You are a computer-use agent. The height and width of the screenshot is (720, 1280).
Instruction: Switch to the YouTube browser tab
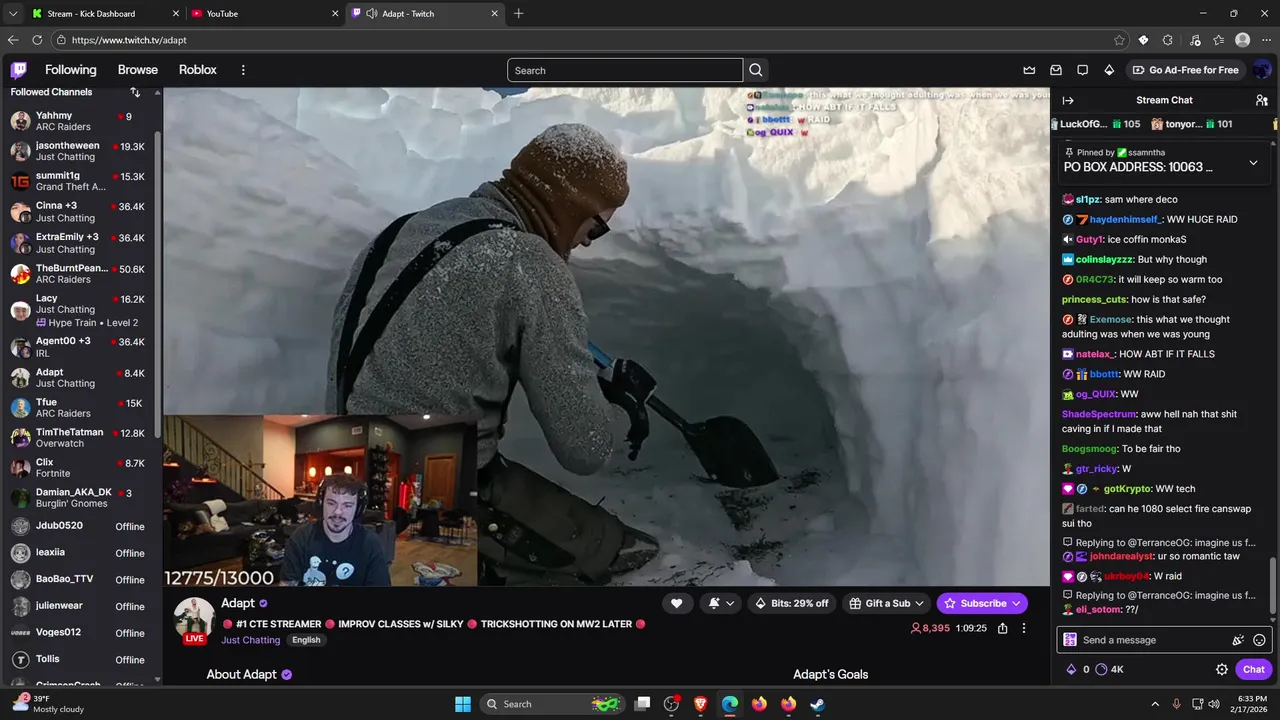tap(263, 14)
